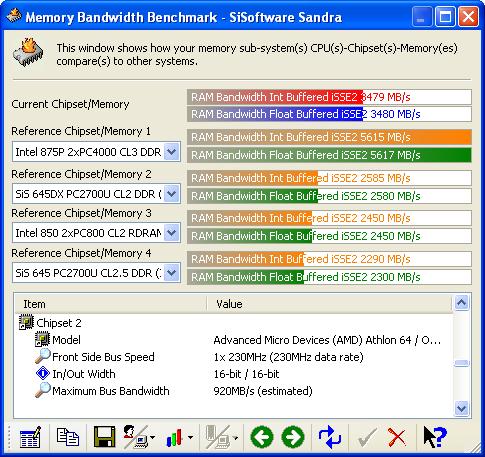The width and height of the screenshot is (485, 457).
Task: Open Reference Chipset/Memory 4 dropdown arrow
Action: pyautogui.click(x=171, y=273)
